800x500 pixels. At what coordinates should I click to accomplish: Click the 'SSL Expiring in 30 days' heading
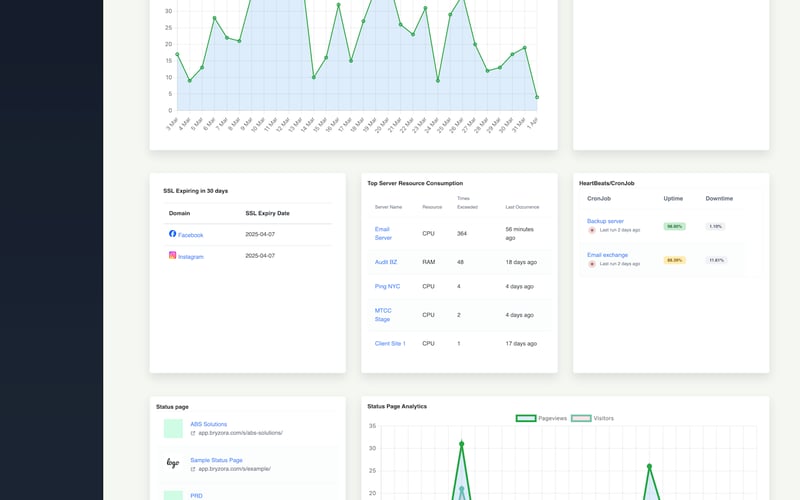pos(195,191)
